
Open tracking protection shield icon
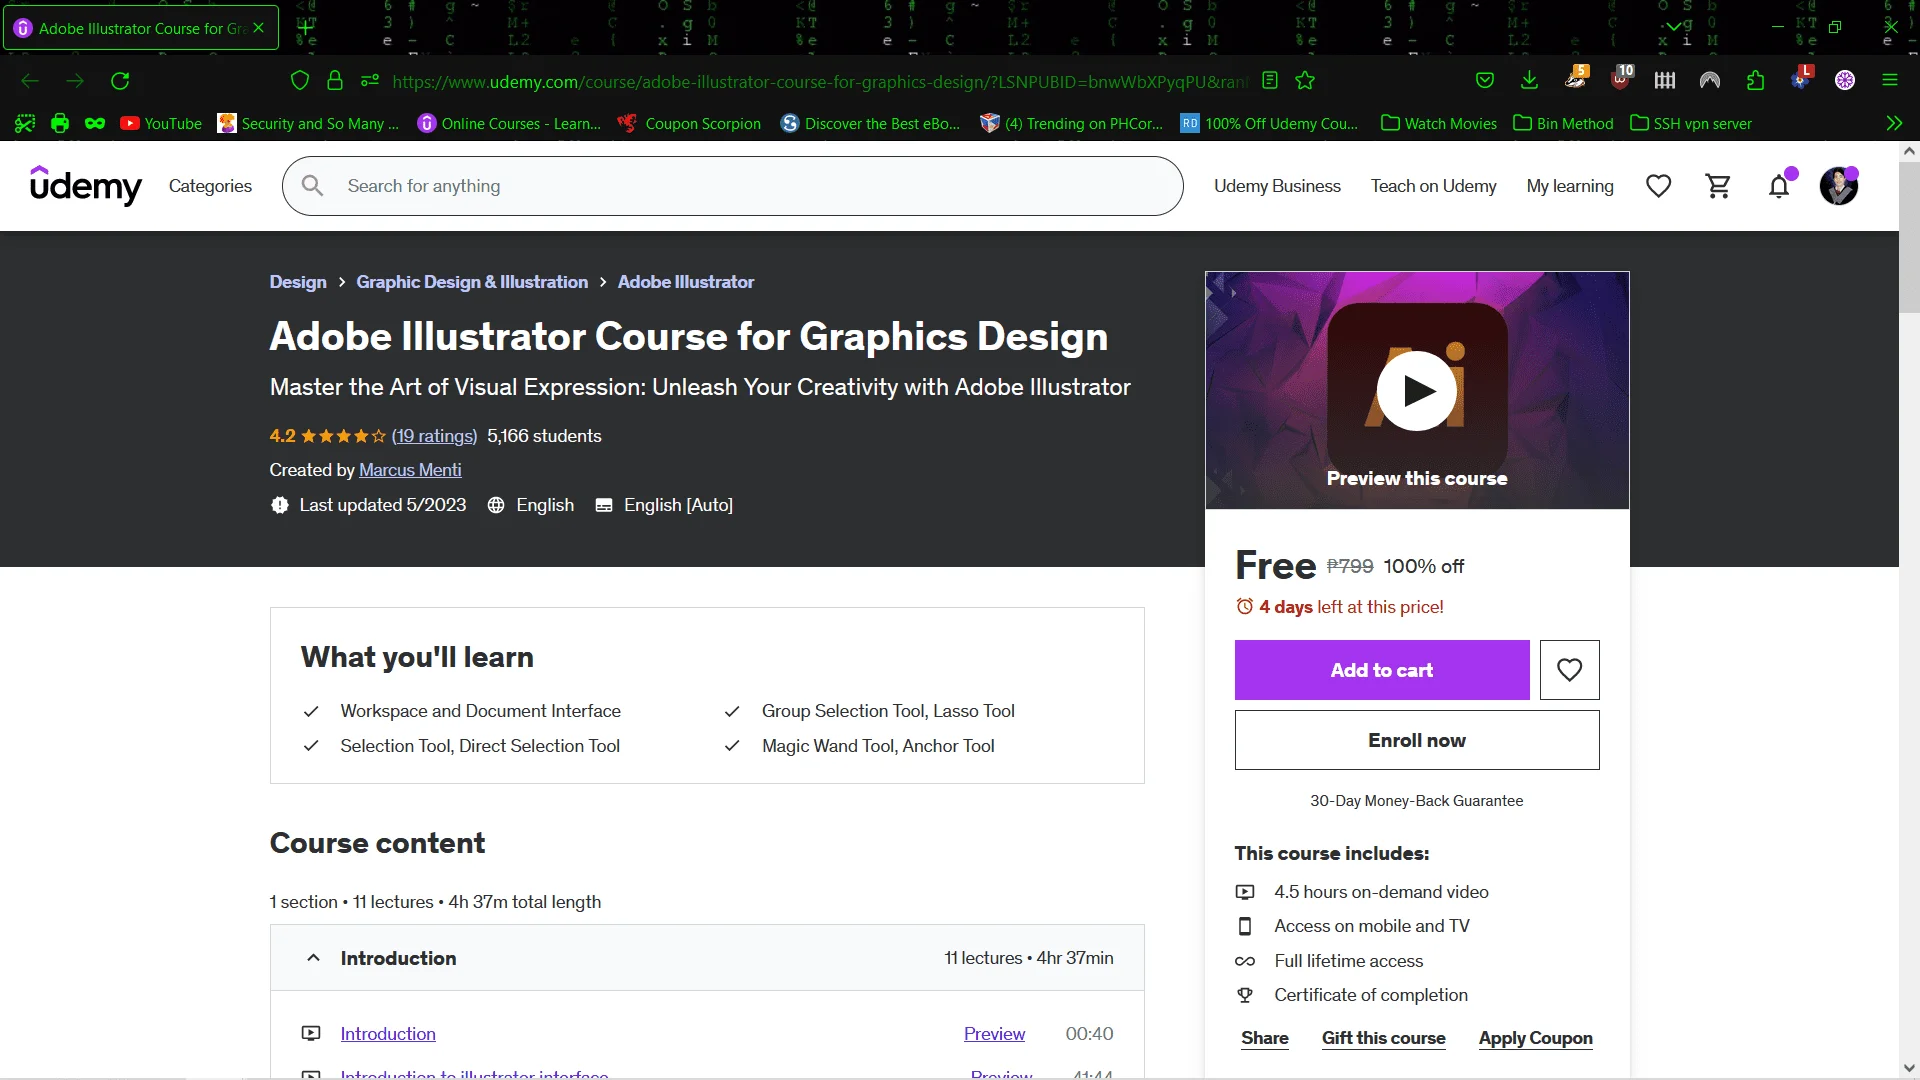(299, 81)
